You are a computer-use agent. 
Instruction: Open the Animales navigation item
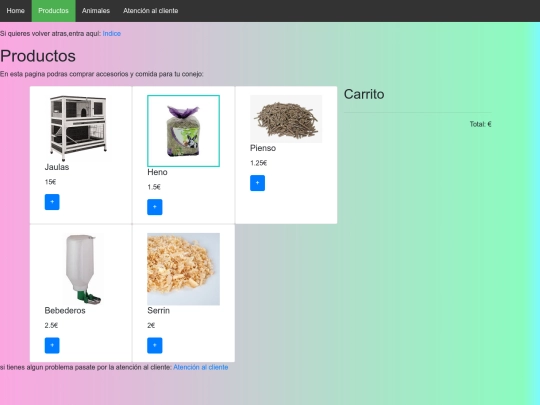[x=96, y=11]
